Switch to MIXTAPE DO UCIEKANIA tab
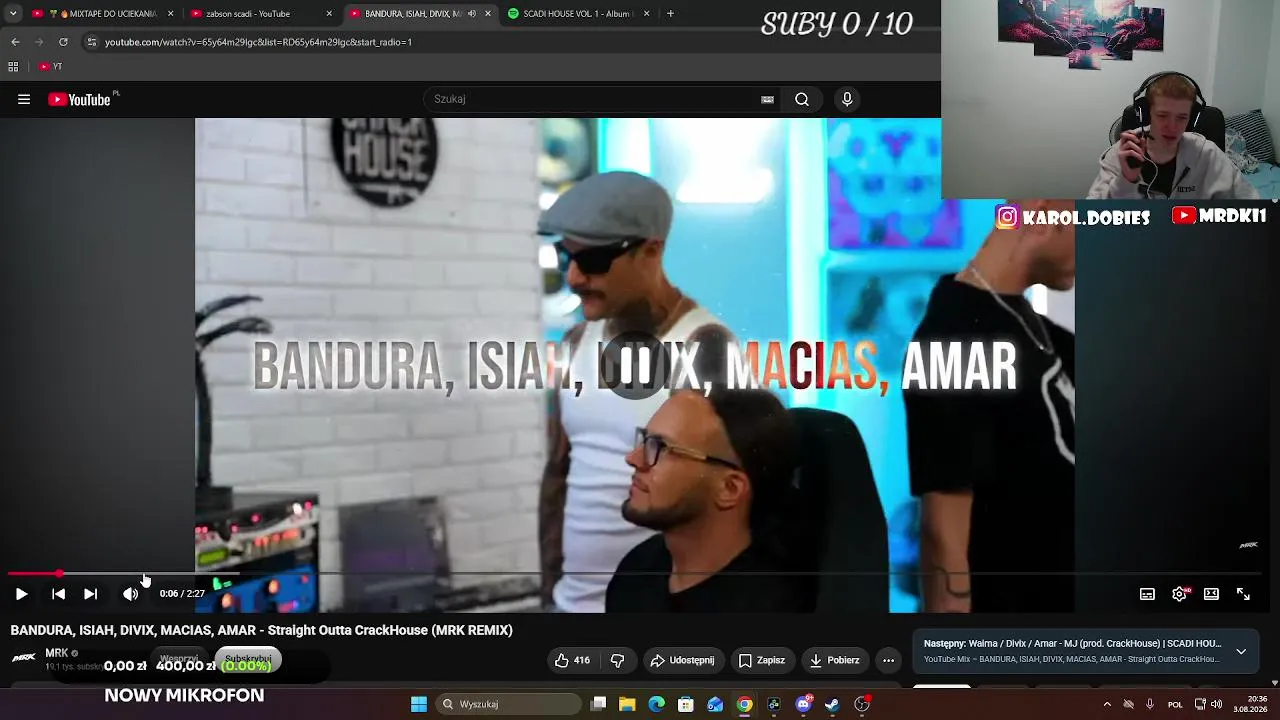This screenshot has height=720, width=1280. pos(103,14)
